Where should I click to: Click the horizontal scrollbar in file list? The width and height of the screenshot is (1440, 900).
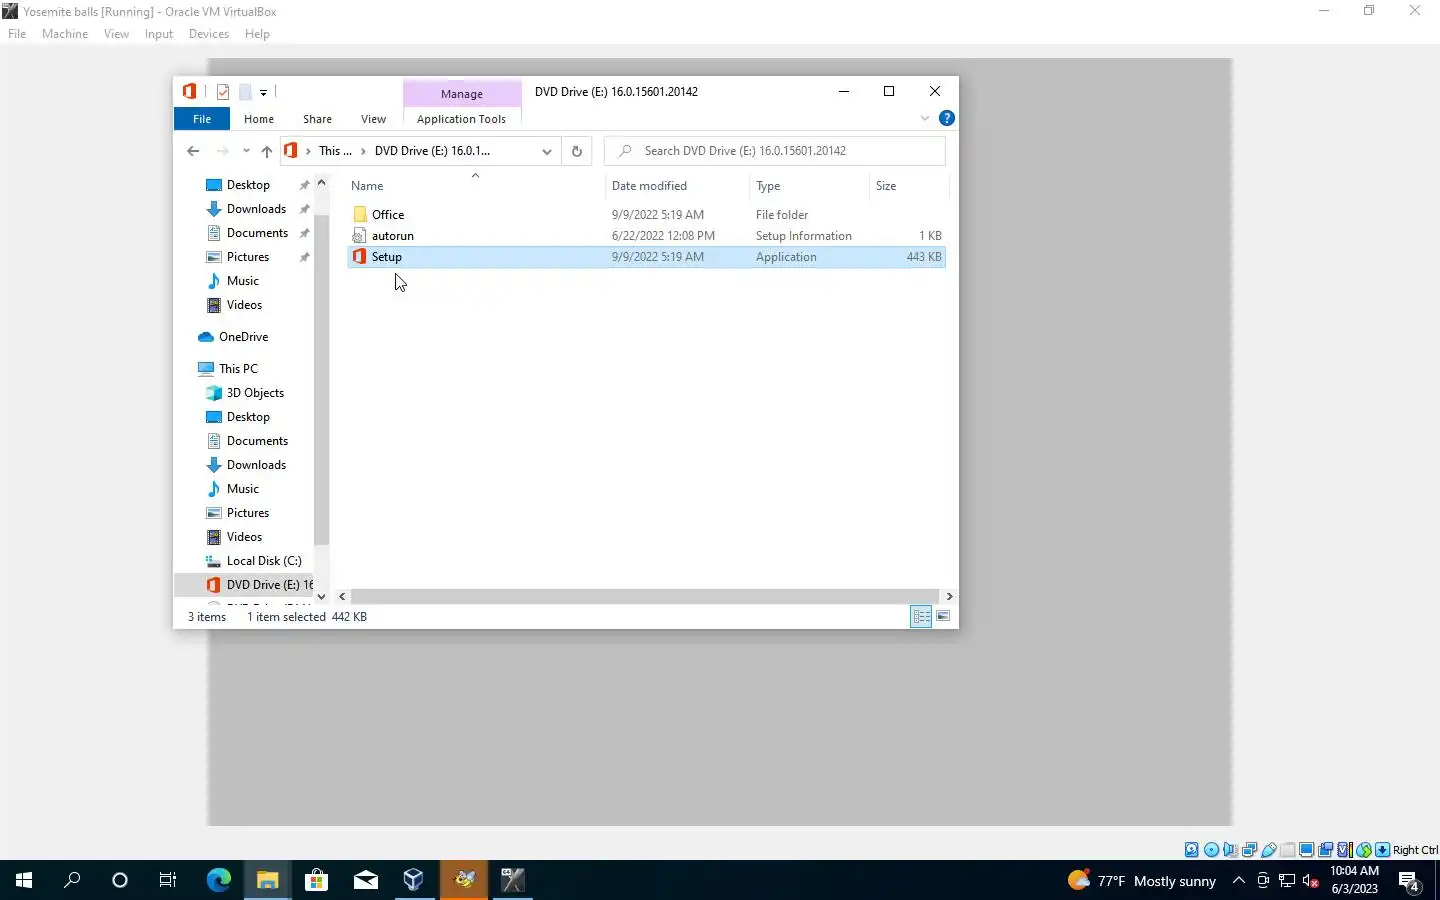[645, 596]
